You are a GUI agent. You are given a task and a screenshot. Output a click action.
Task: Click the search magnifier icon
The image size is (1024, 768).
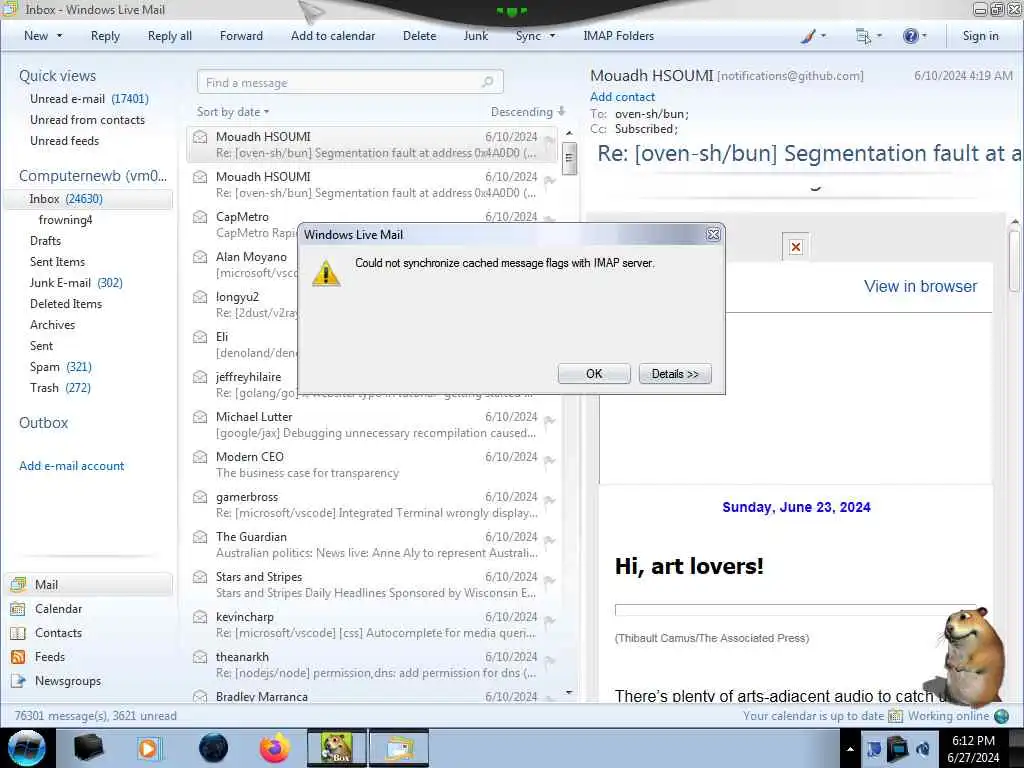488,82
